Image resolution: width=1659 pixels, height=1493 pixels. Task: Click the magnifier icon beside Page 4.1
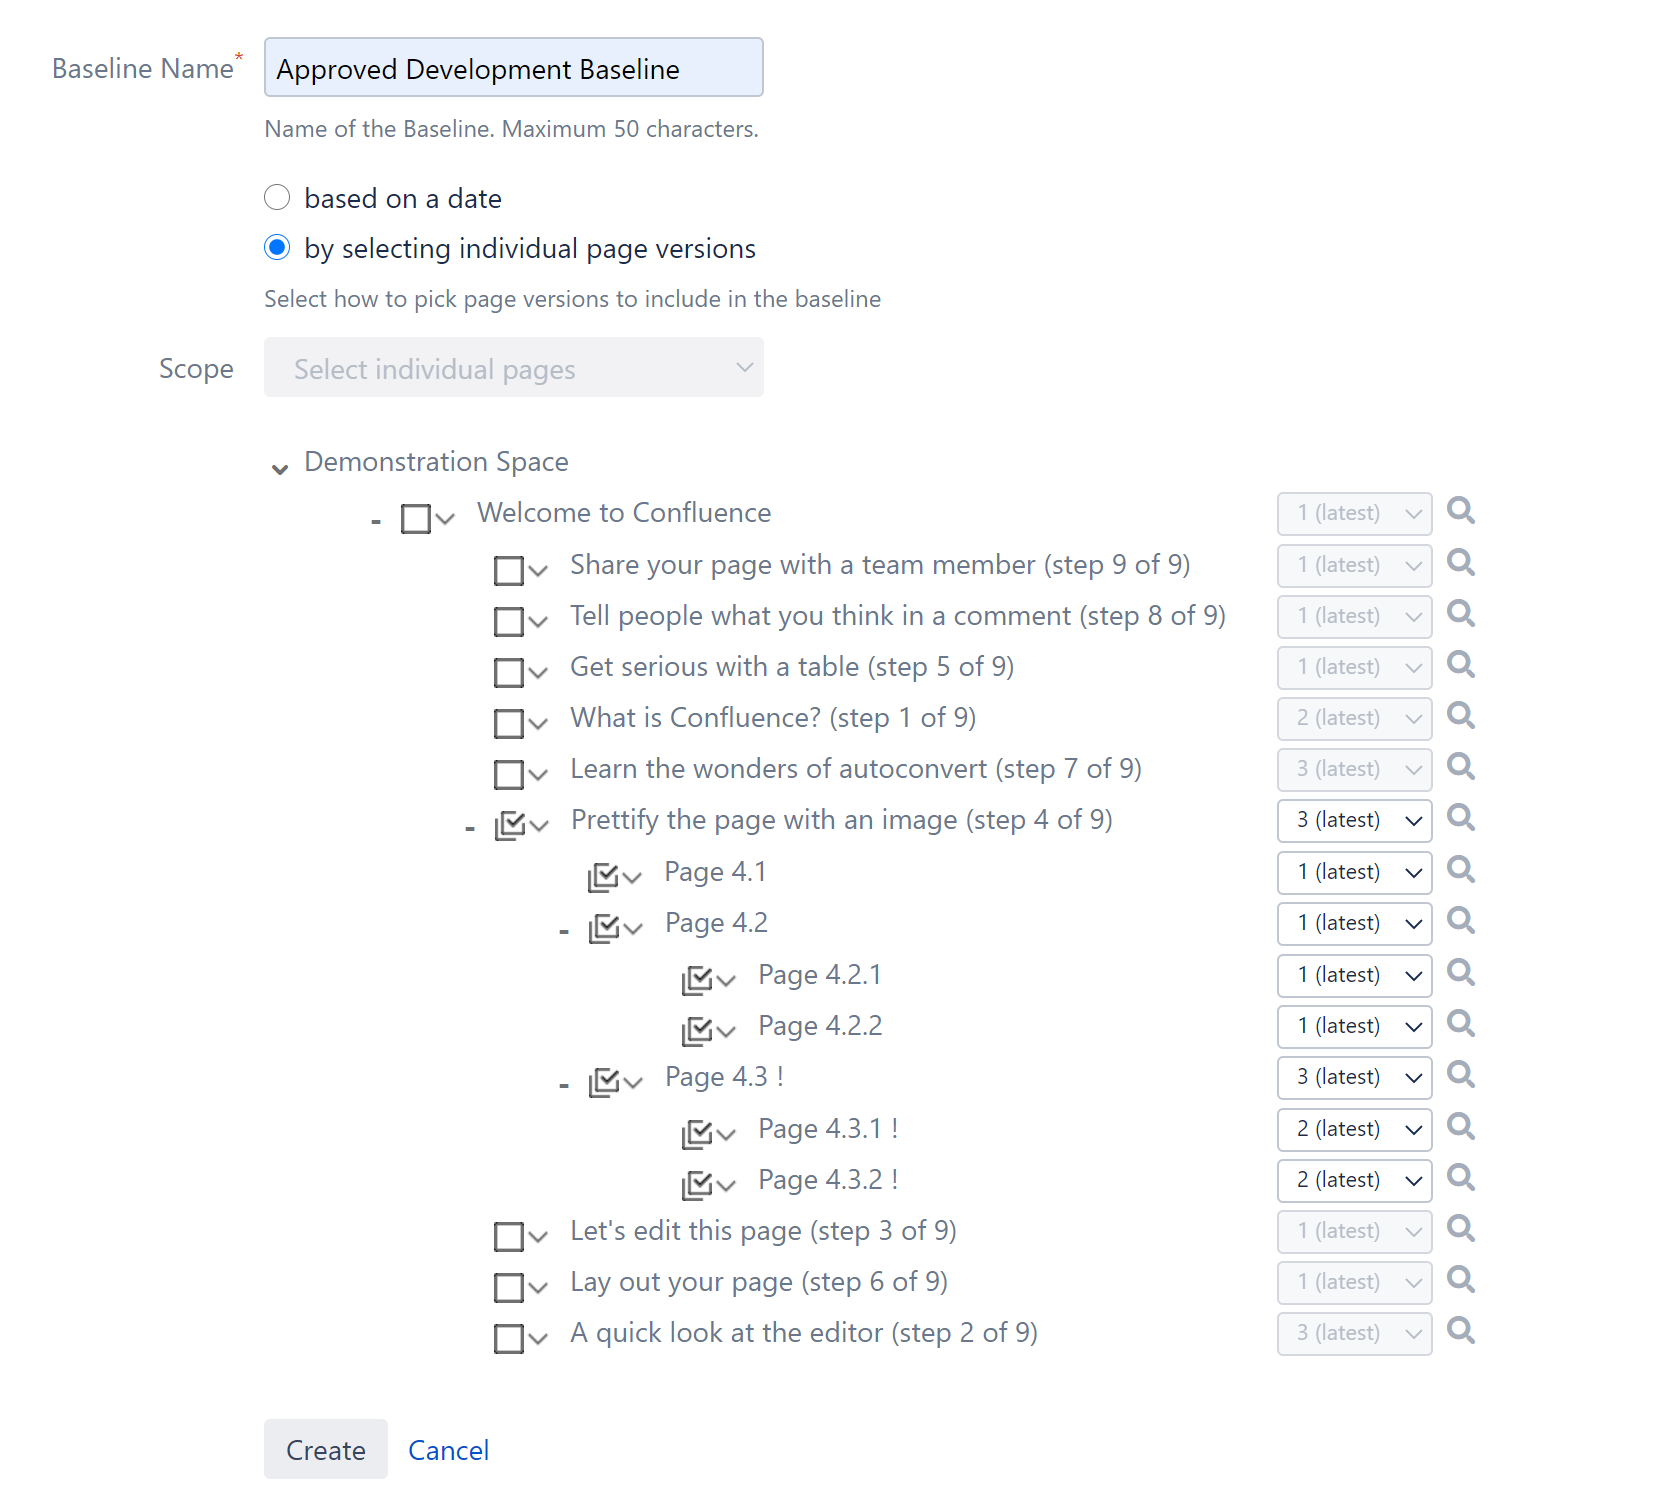click(x=1461, y=870)
